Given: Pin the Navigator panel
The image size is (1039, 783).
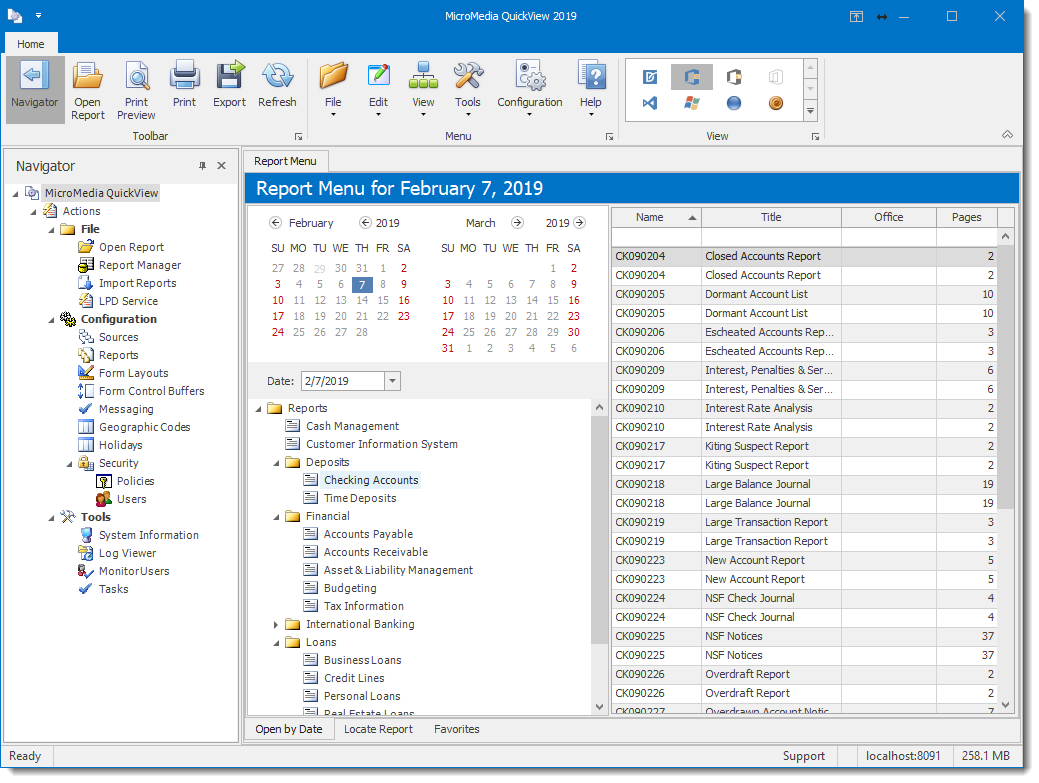Looking at the screenshot, I should coord(202,166).
